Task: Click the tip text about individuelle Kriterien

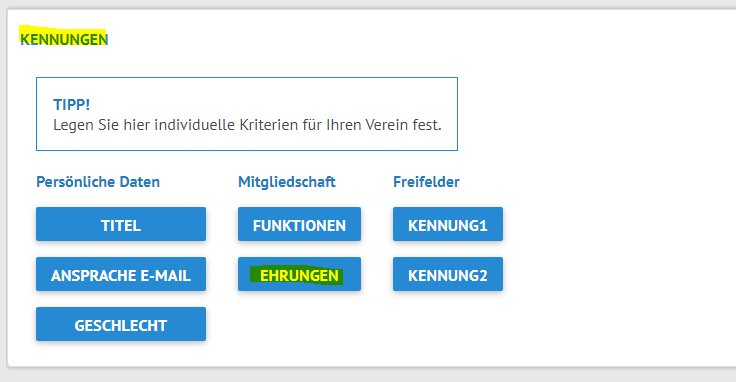Action: (x=247, y=125)
